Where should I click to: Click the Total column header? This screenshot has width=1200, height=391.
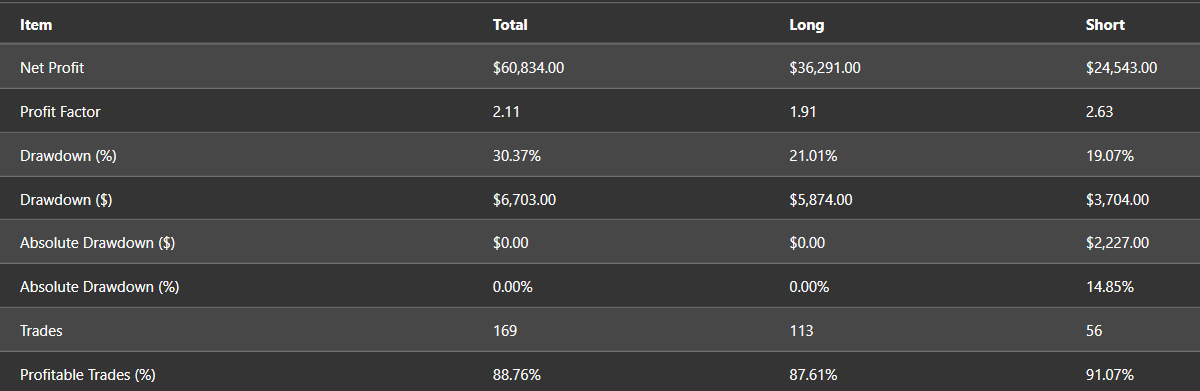pyautogui.click(x=510, y=24)
